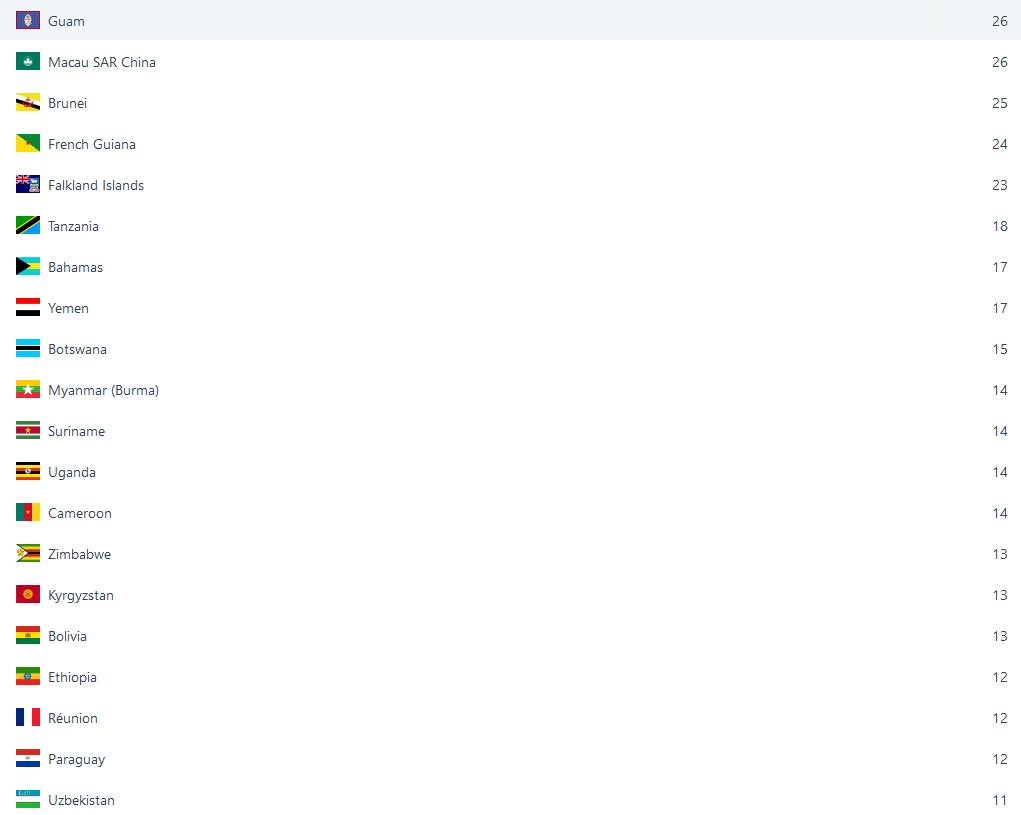
Task: Select the Tanzania flag icon
Action: (28, 226)
